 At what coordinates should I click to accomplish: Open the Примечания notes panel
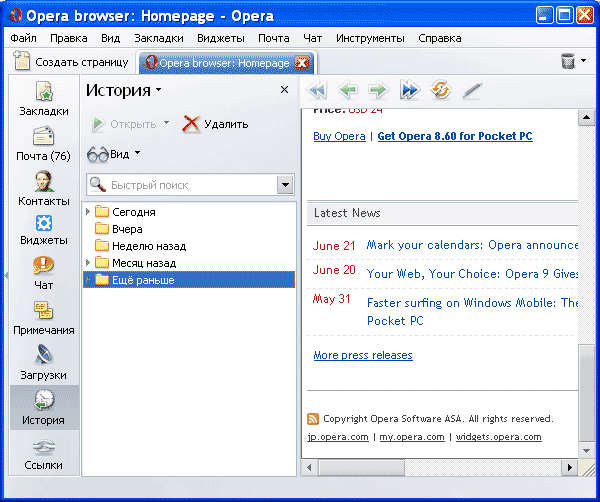point(43,318)
